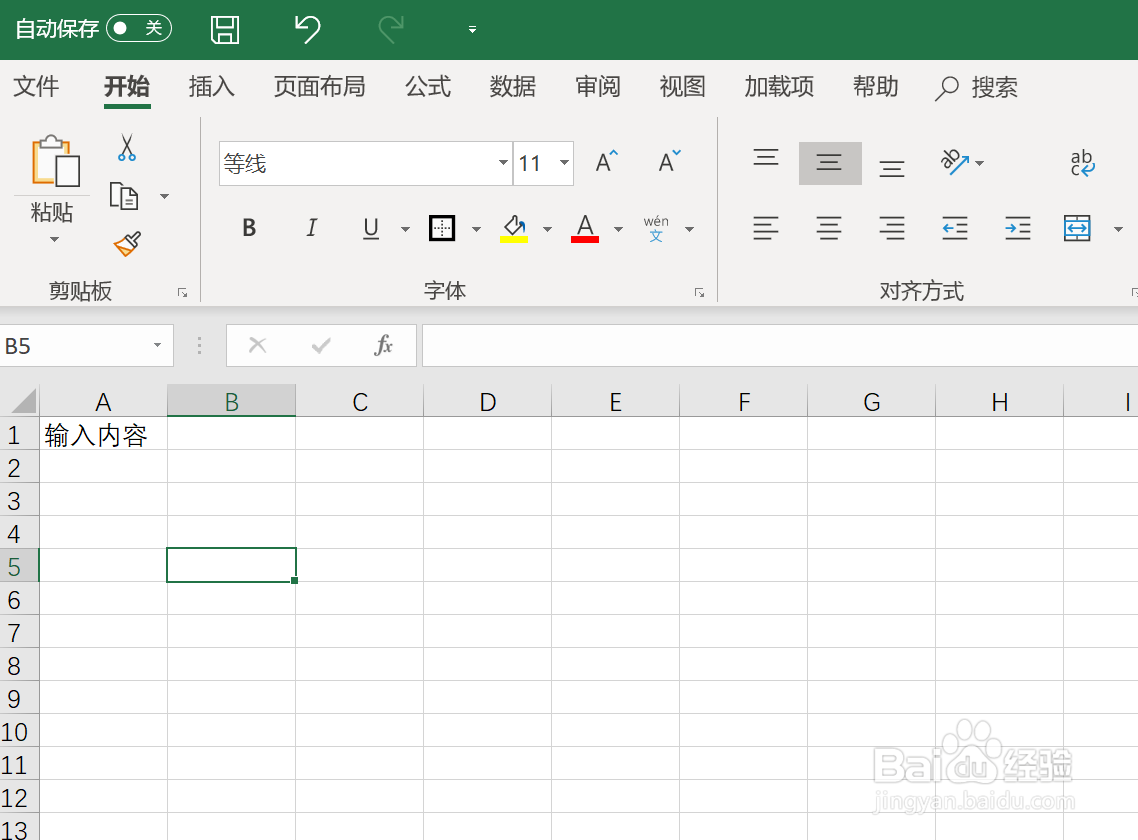Image resolution: width=1138 pixels, height=840 pixels.
Task: Expand the underline style arrow
Action: click(x=405, y=229)
